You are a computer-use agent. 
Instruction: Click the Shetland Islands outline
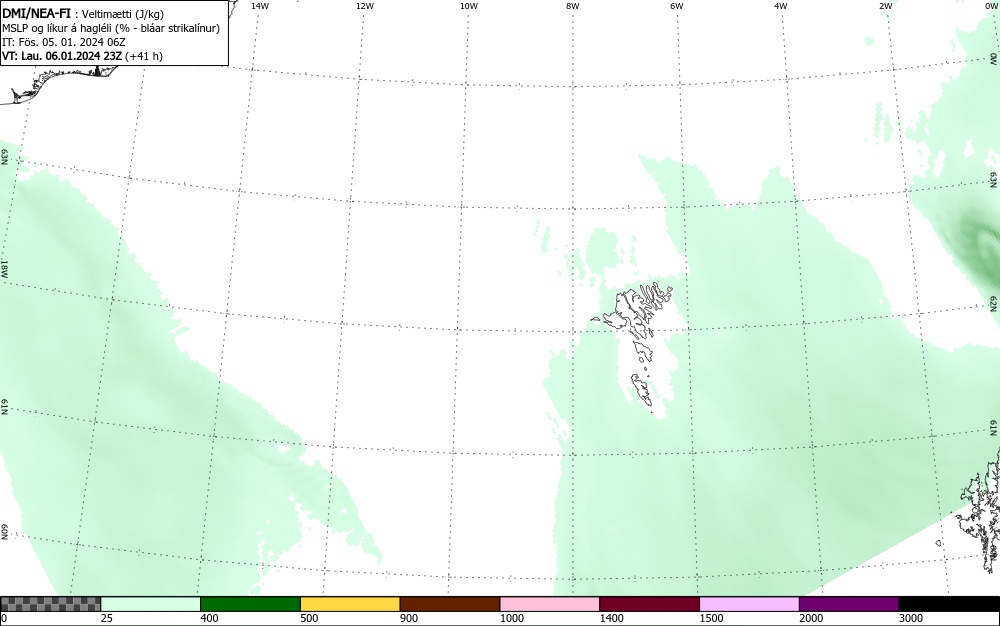(979, 510)
